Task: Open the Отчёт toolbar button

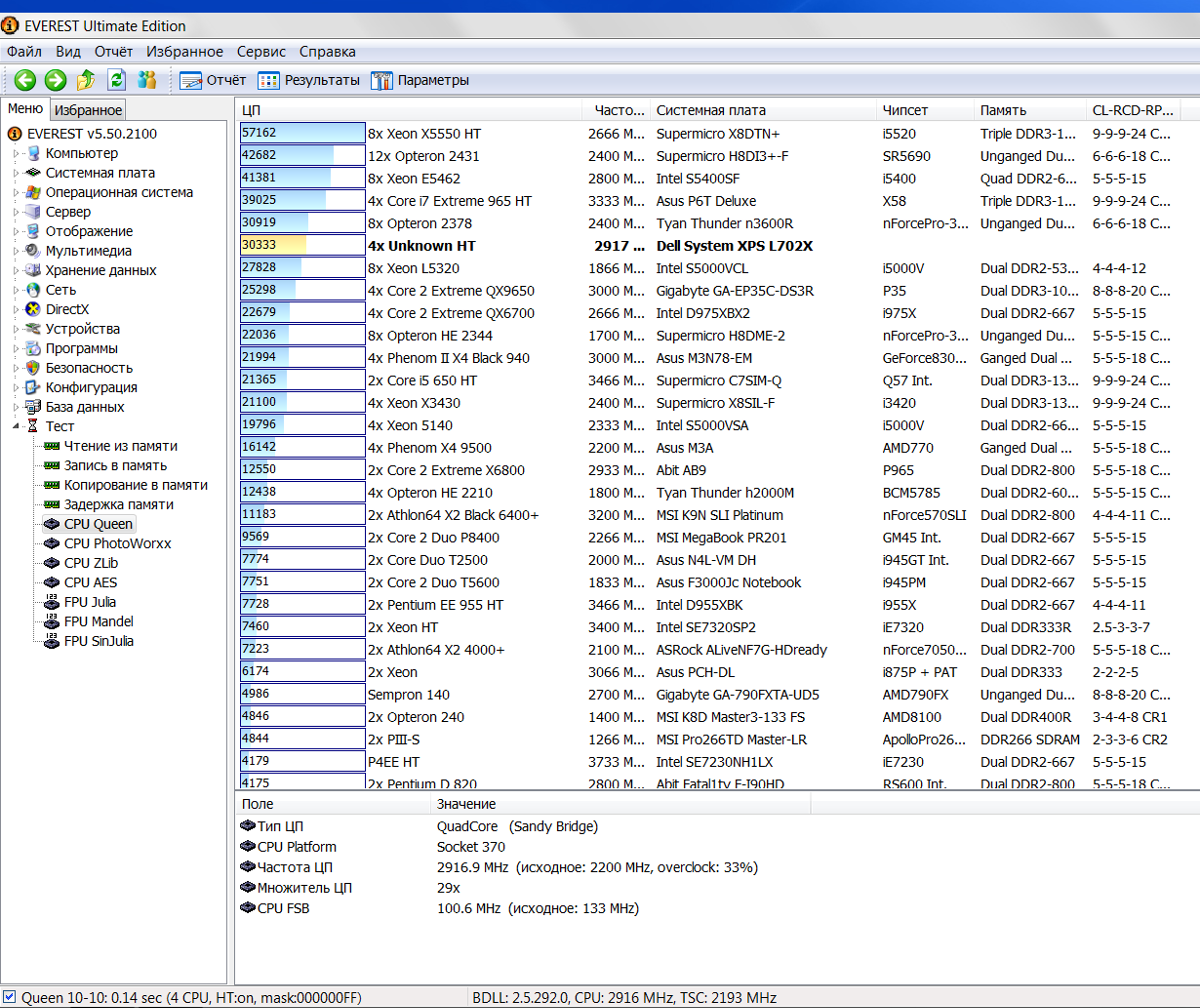Action: point(213,80)
